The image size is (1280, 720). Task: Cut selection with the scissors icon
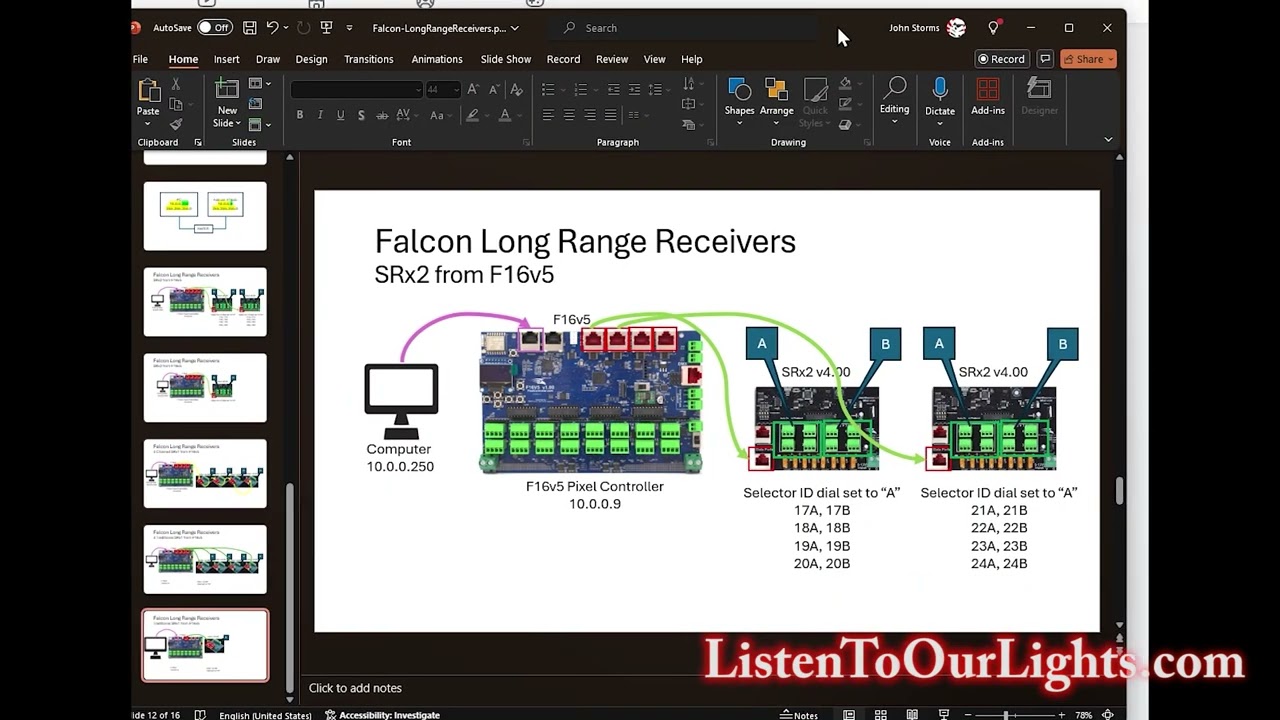click(x=176, y=84)
